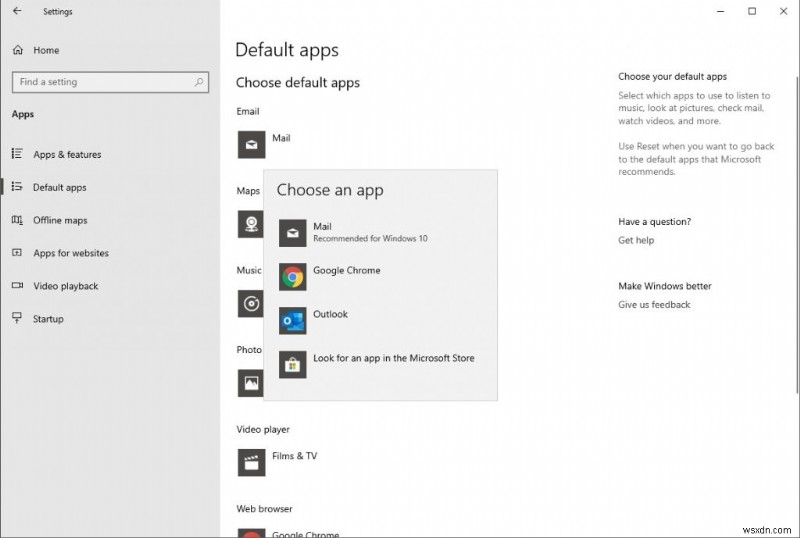The height and width of the screenshot is (538, 800).
Task: Click the Apps for websites icon
Action: point(17,253)
